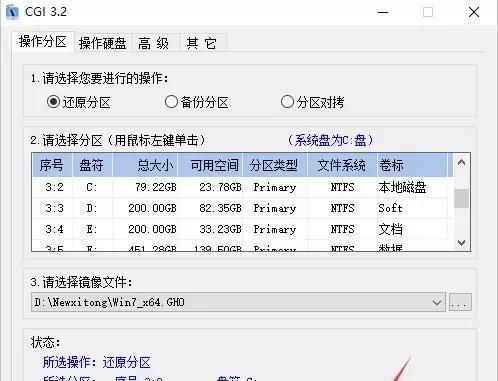Click the CGI application icon in title bar
Image resolution: width=498 pixels, height=381 pixels.
[x=12, y=12]
